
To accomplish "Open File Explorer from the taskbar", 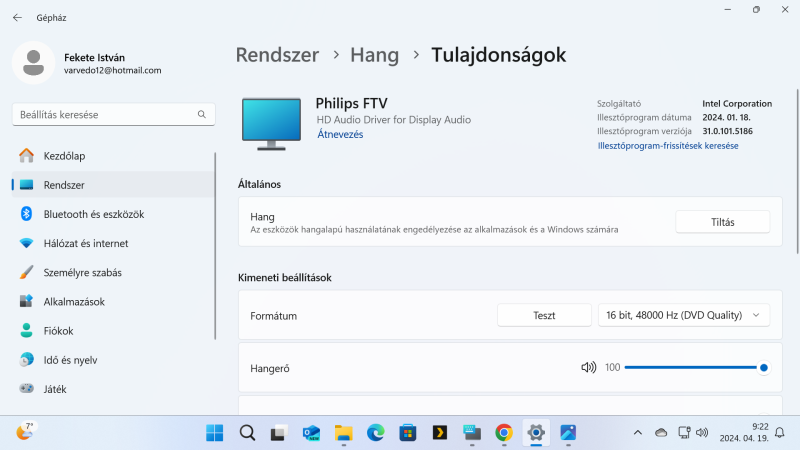I will pyautogui.click(x=343, y=433).
